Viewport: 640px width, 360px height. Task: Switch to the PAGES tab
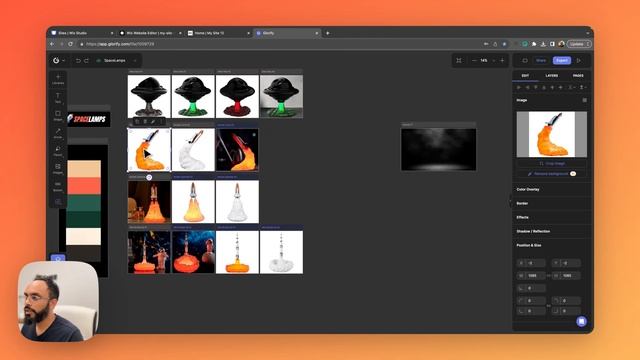point(578,76)
